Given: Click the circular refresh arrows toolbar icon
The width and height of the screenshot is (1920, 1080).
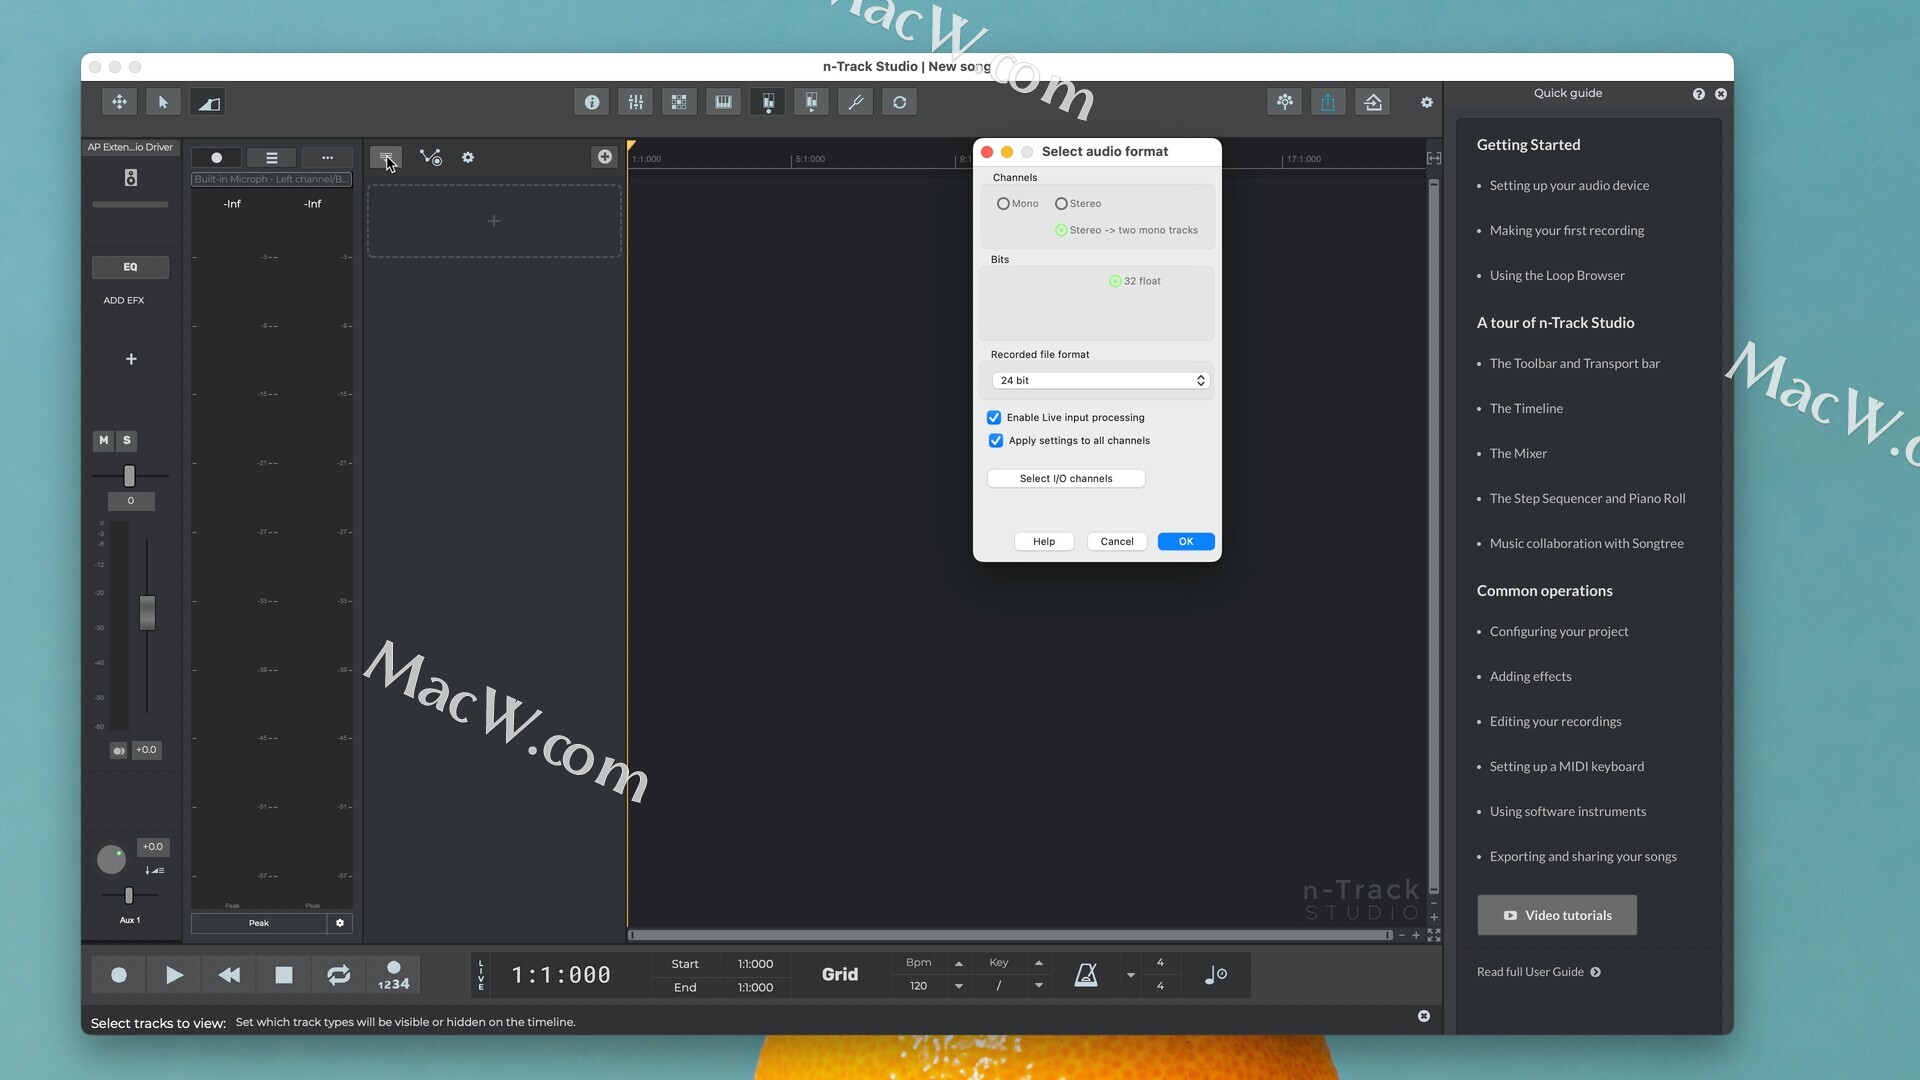Looking at the screenshot, I should (900, 102).
